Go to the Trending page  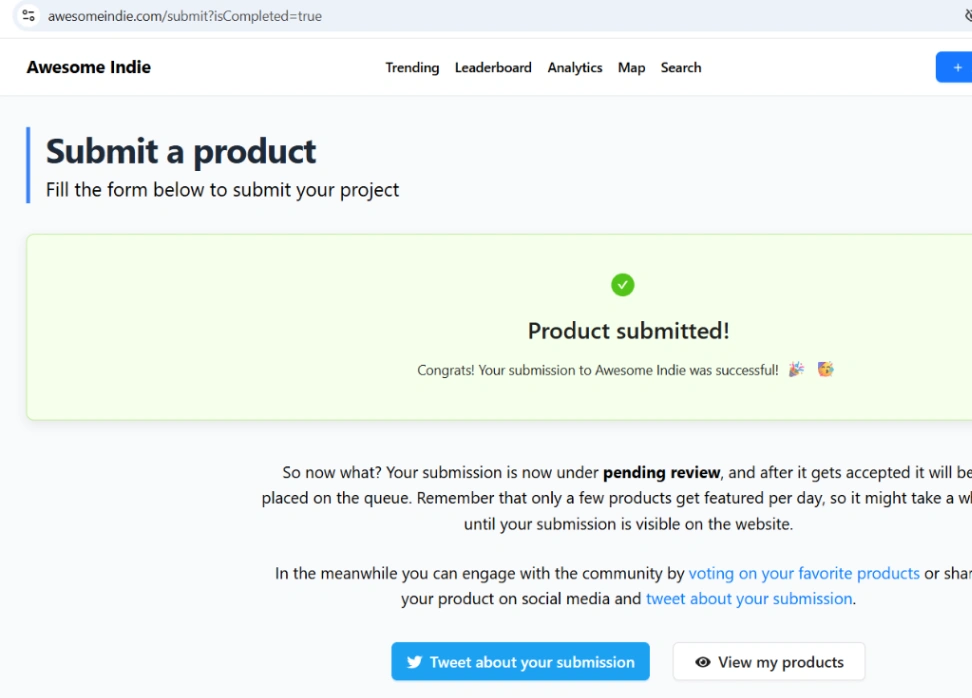pos(412,68)
